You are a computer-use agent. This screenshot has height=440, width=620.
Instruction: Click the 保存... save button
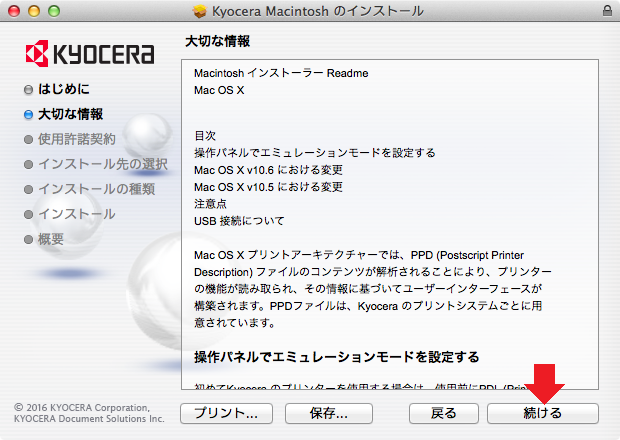[x=329, y=413]
